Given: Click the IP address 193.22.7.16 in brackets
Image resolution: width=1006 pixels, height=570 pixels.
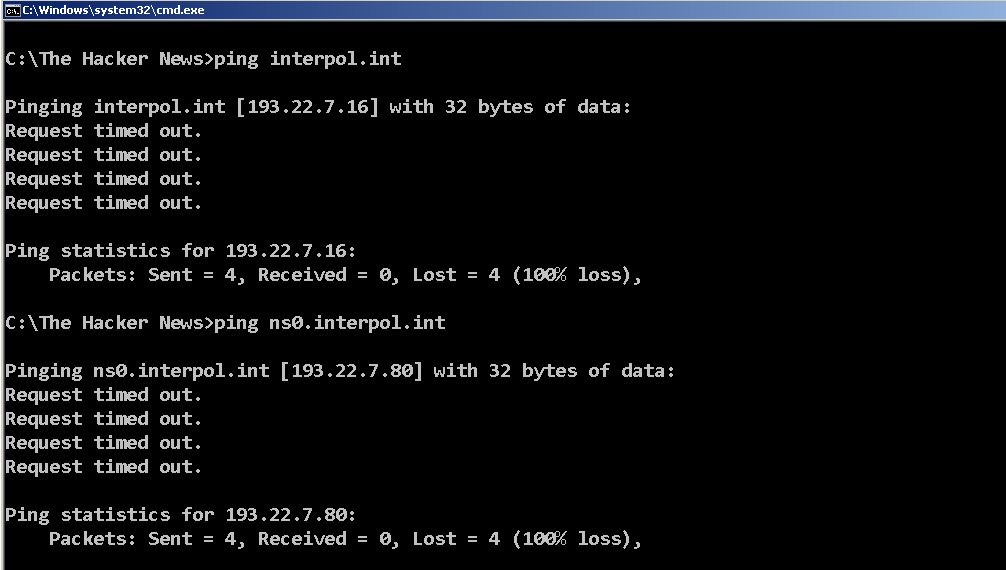Looking at the screenshot, I should (308, 107).
